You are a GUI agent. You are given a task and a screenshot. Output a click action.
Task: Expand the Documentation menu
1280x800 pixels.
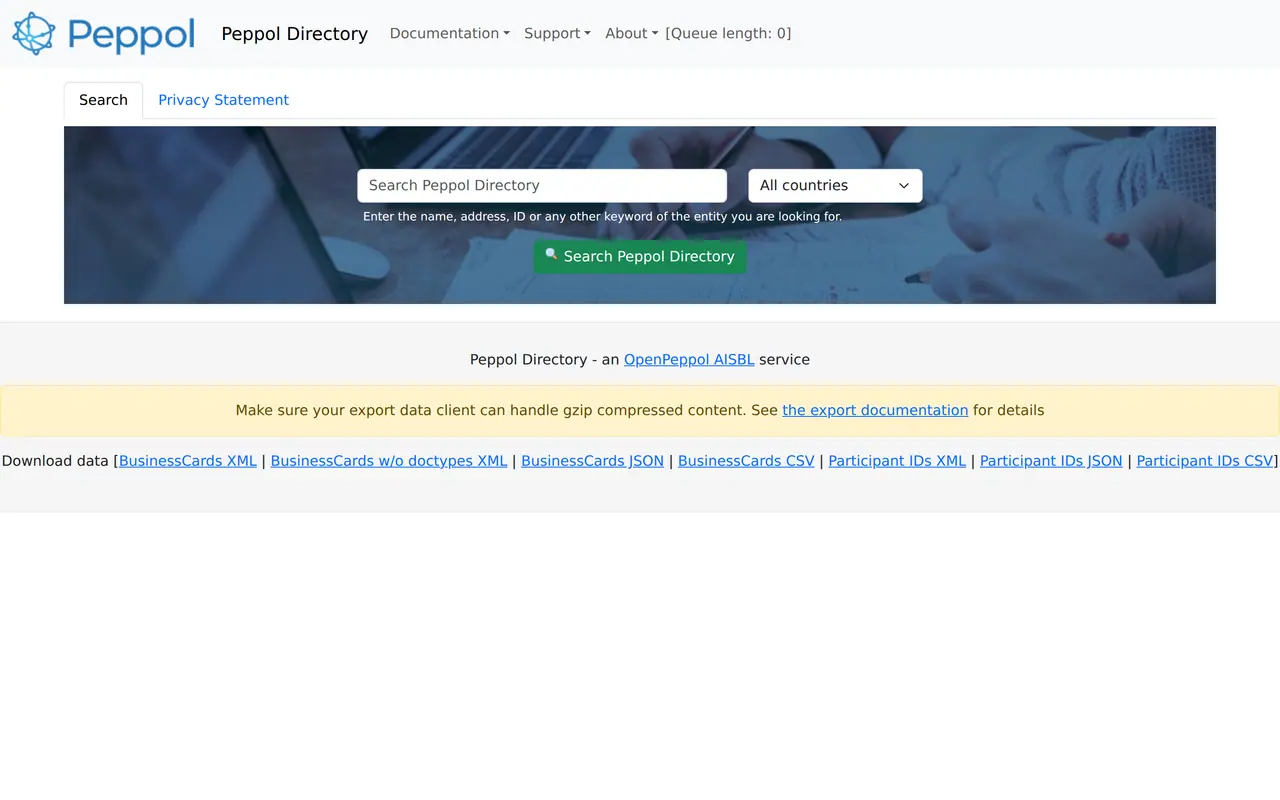450,33
